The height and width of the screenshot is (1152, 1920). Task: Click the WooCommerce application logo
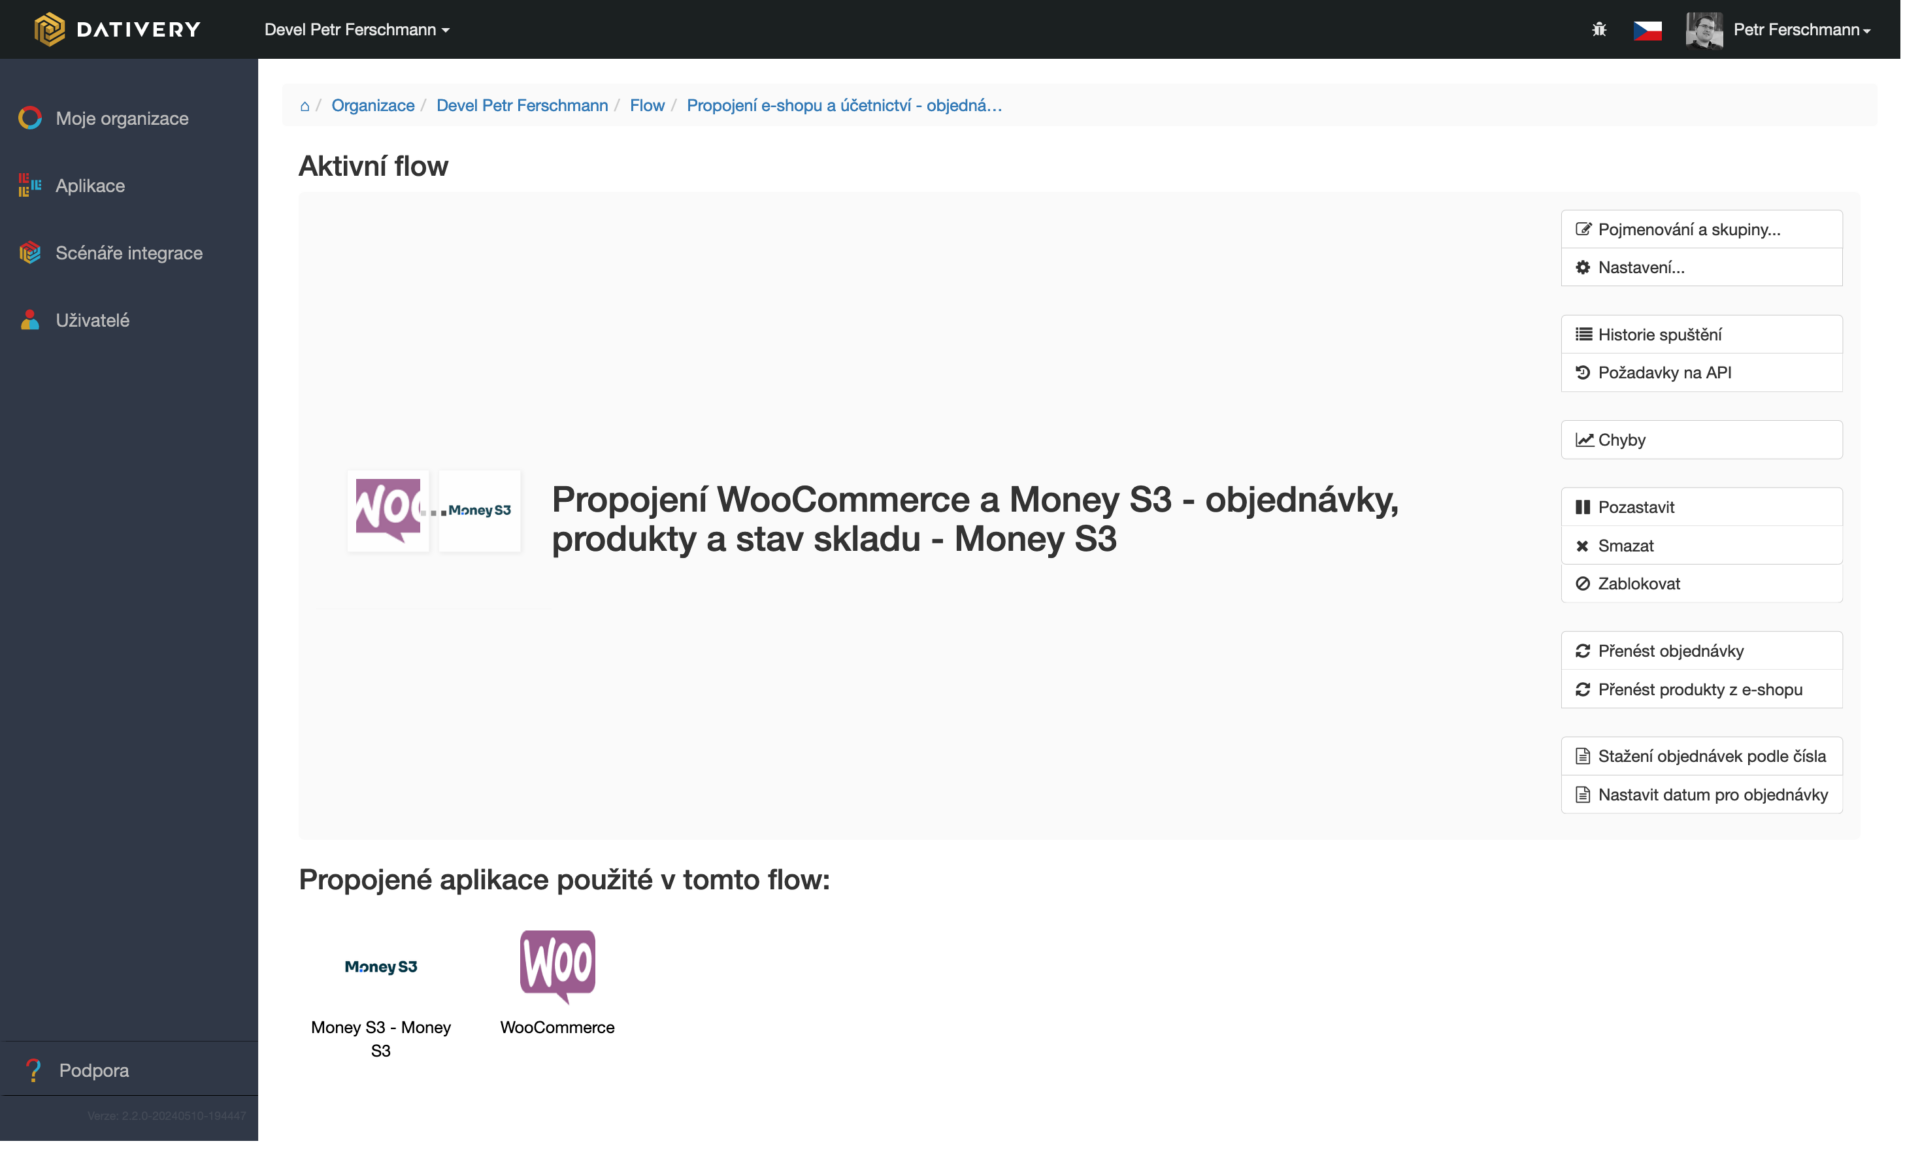coord(557,966)
